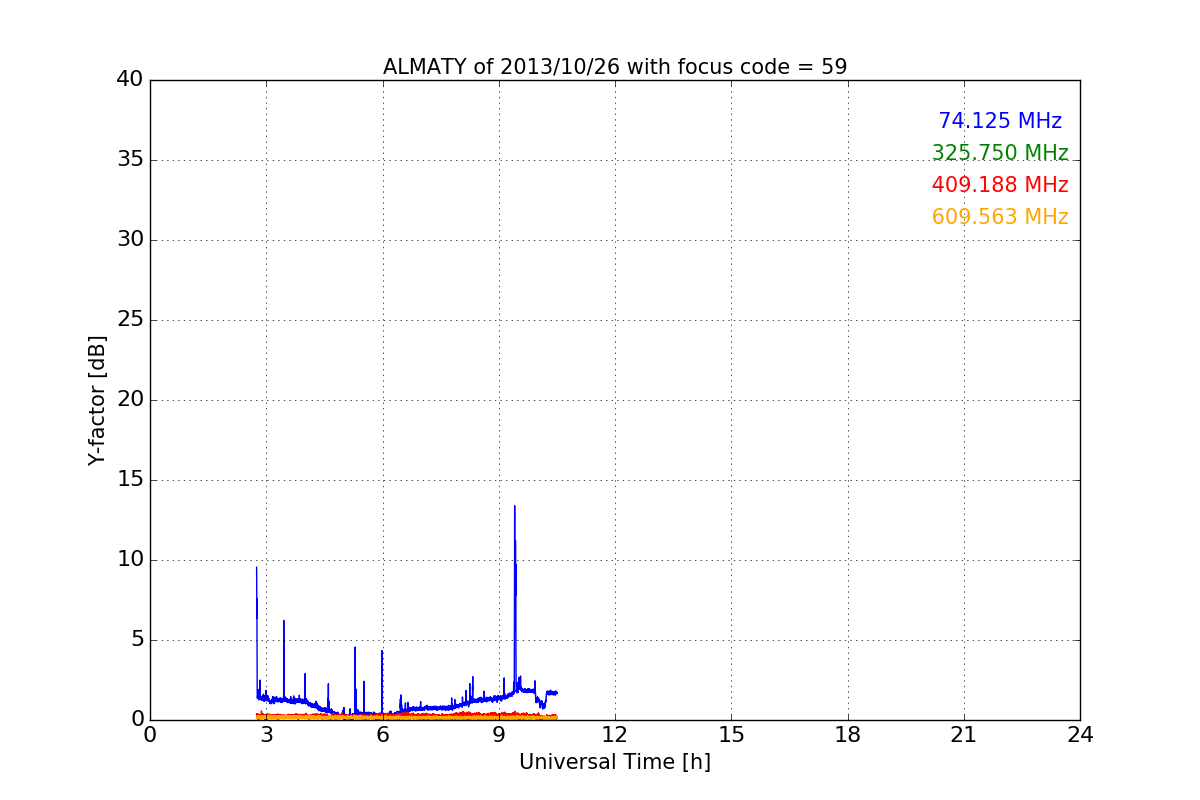1200x800 pixels.
Task: Click the x-axis tick label 24
Action: click(x=1080, y=735)
